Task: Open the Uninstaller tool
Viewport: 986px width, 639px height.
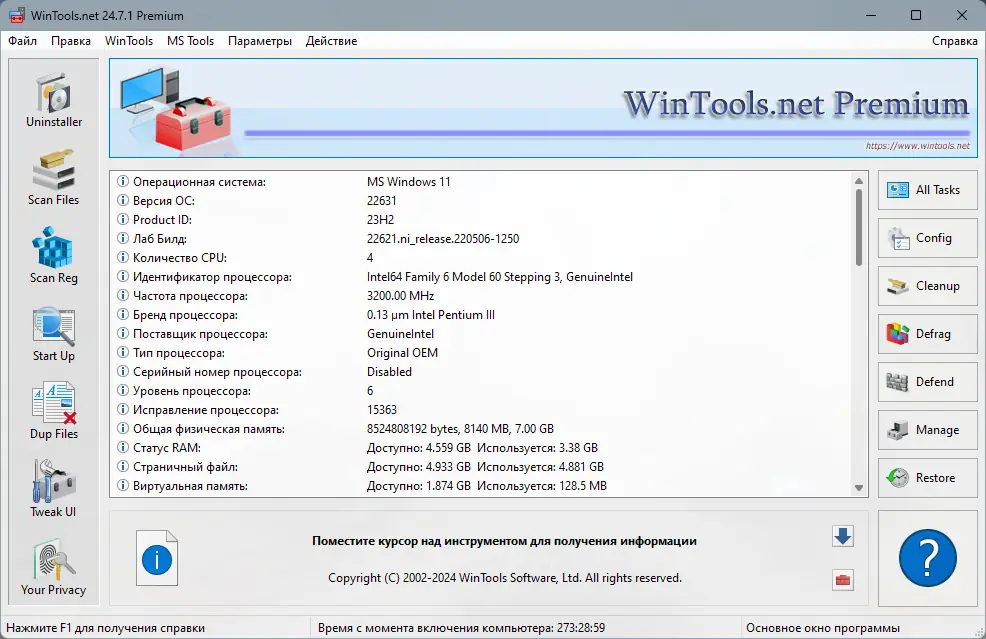Action: coord(53,99)
